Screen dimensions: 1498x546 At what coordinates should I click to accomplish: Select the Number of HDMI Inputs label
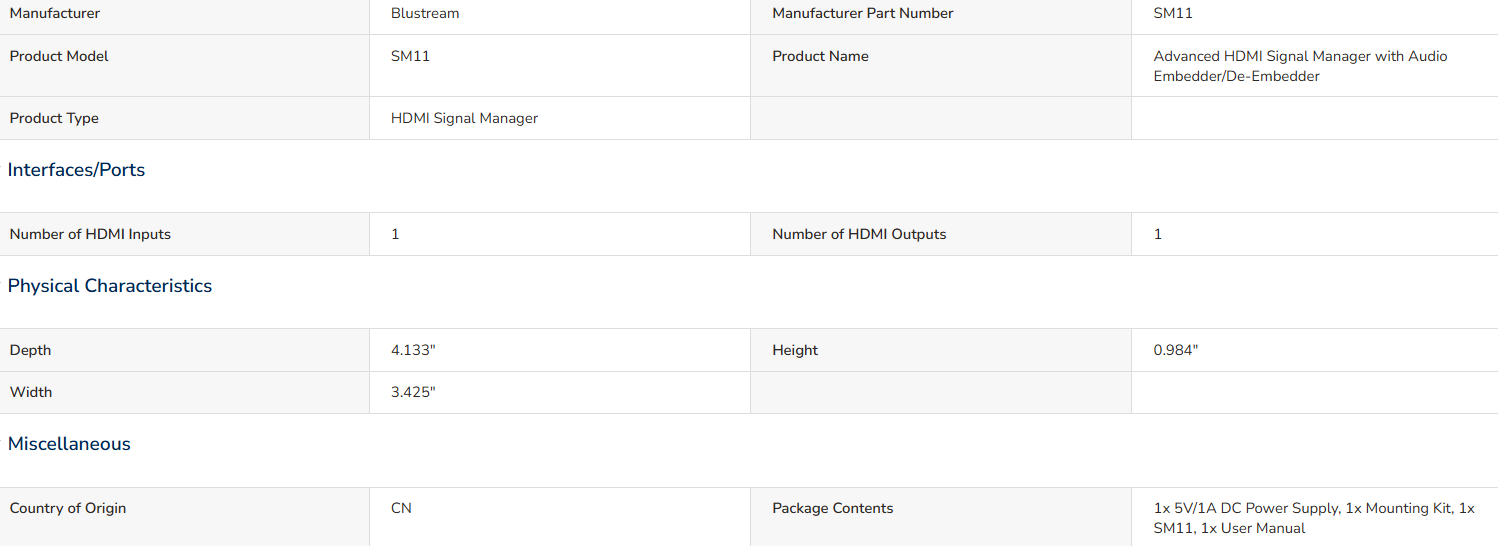[x=90, y=234]
